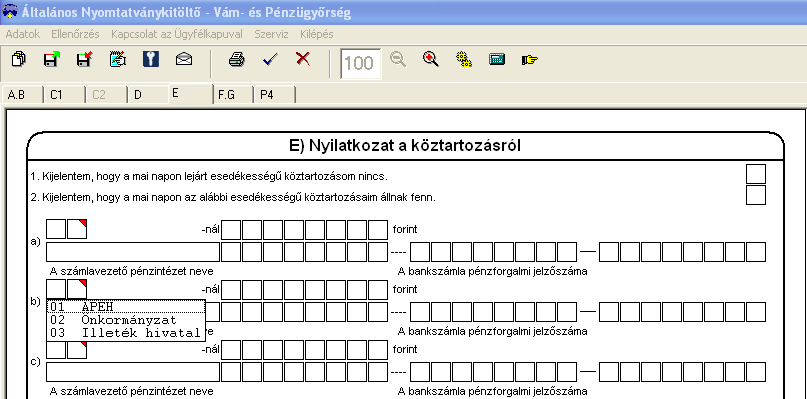Click the calculator icon
Image resolution: width=807 pixels, height=399 pixels.
click(497, 59)
